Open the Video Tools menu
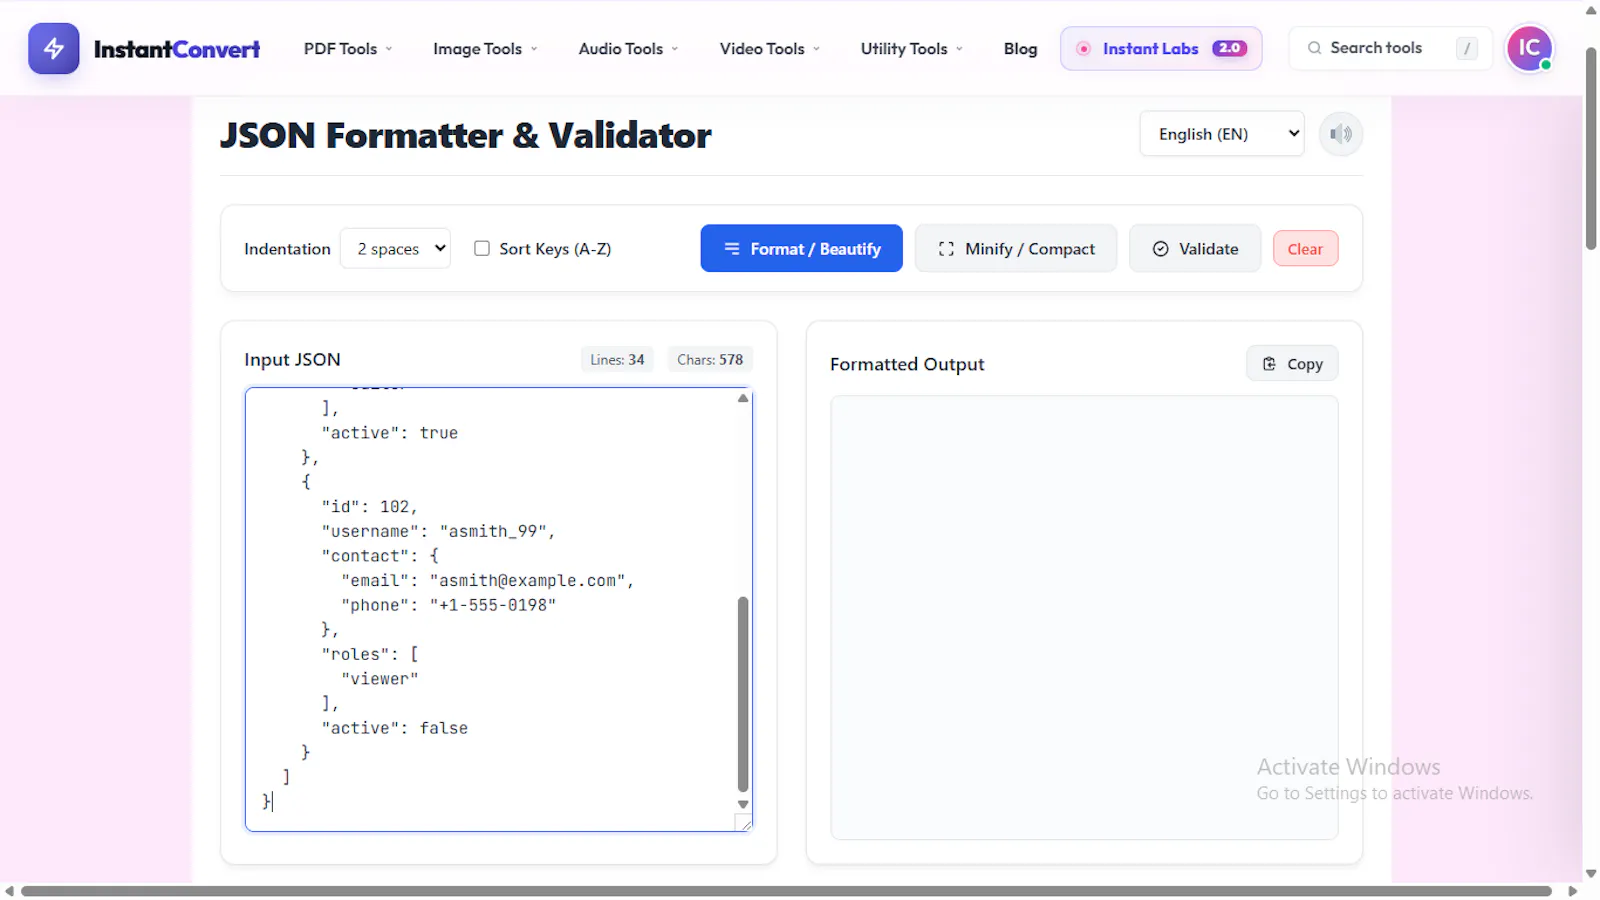This screenshot has width=1600, height=900. pyautogui.click(x=769, y=49)
